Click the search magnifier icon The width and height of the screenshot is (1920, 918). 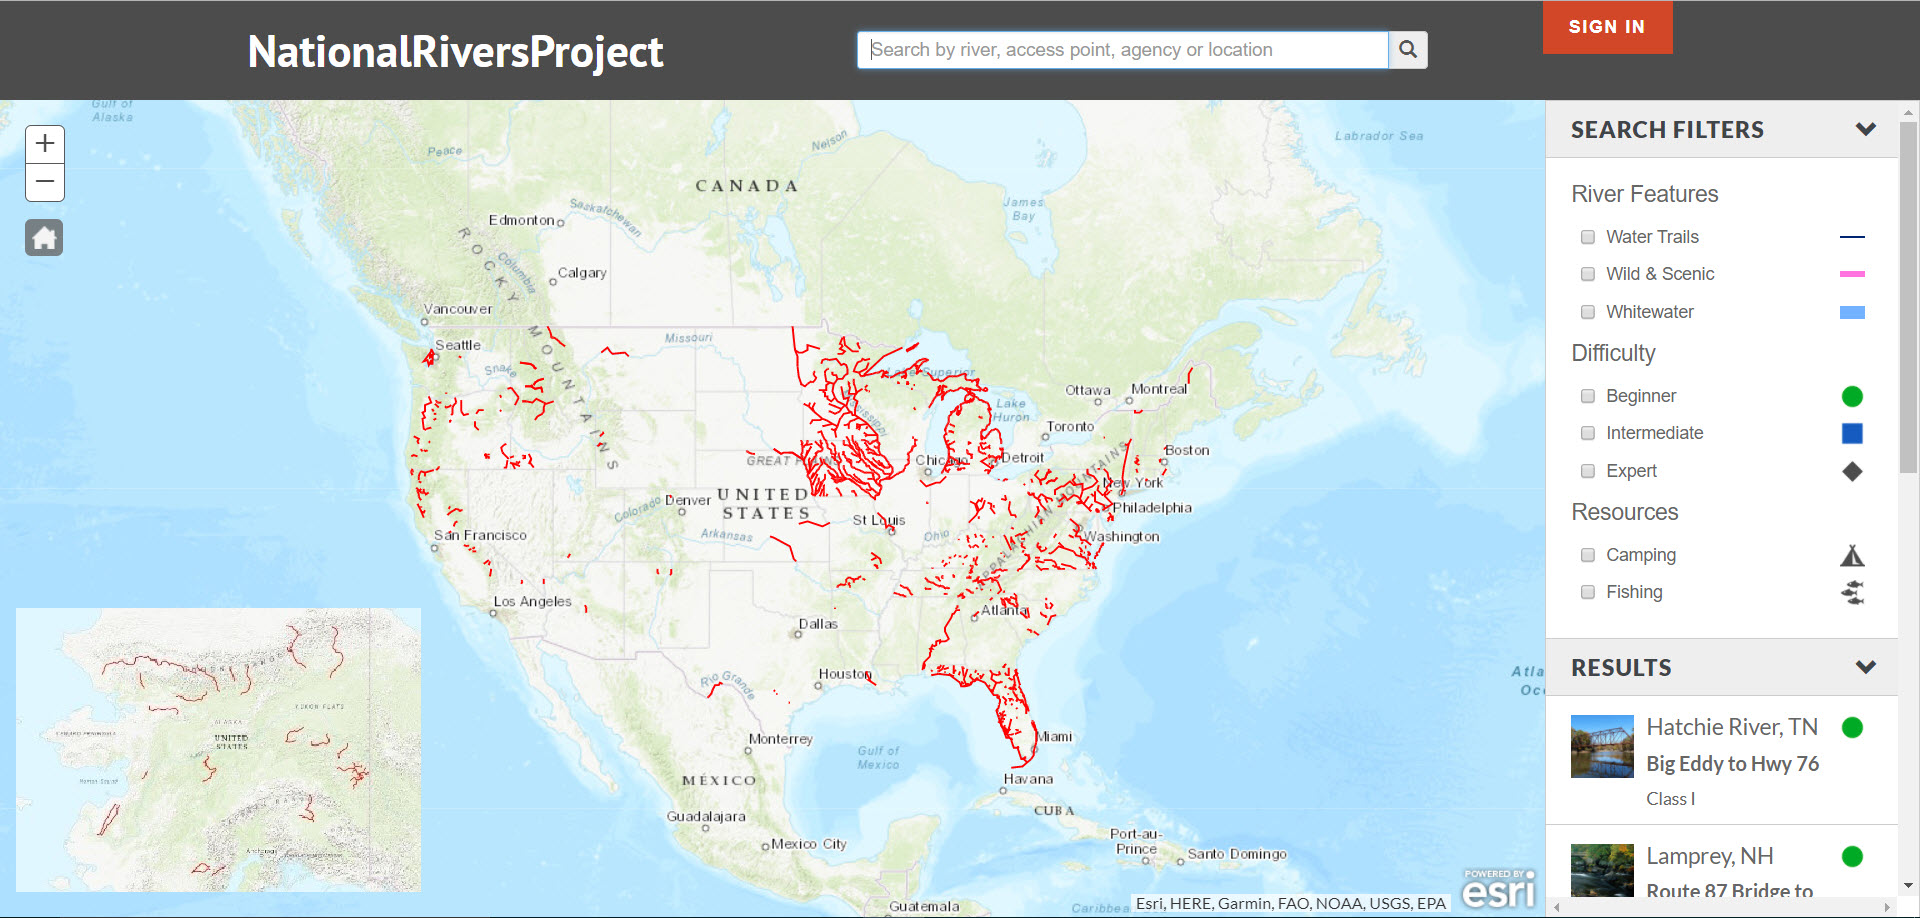click(1408, 49)
